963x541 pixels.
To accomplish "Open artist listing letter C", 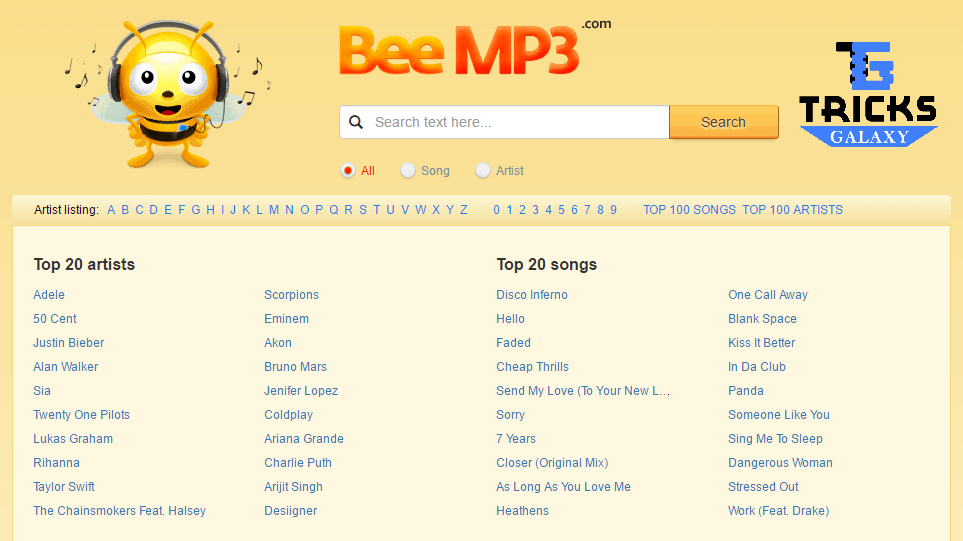I will (x=139, y=210).
